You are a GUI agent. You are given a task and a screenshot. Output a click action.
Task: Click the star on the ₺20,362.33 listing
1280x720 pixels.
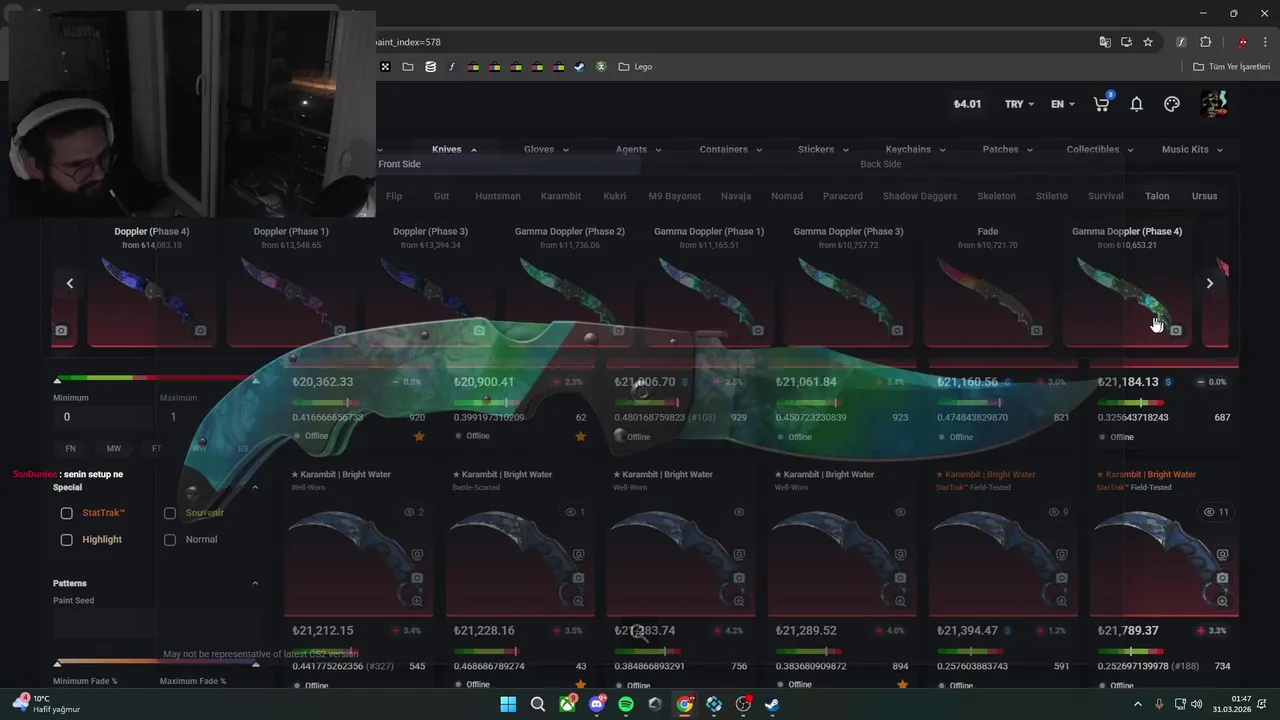click(x=419, y=436)
